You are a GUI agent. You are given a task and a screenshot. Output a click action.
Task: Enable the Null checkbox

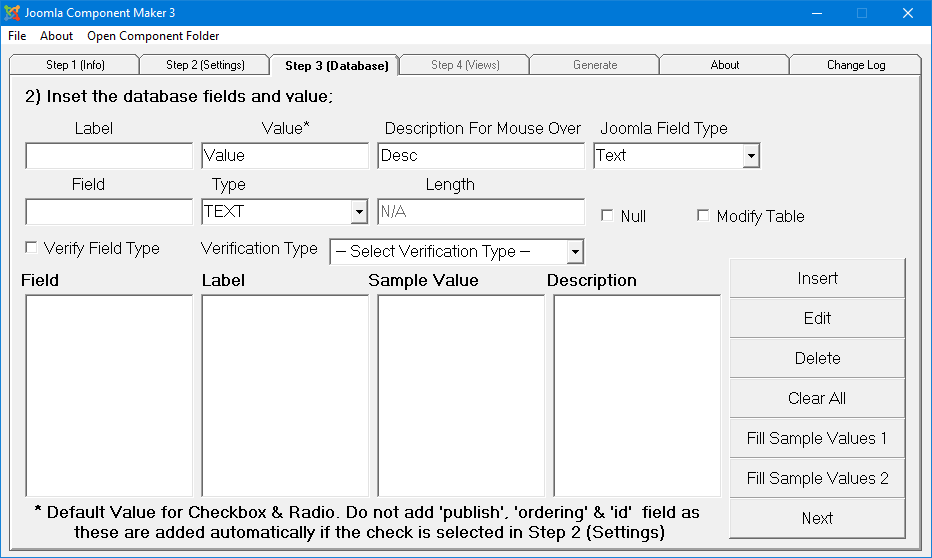(x=607, y=215)
